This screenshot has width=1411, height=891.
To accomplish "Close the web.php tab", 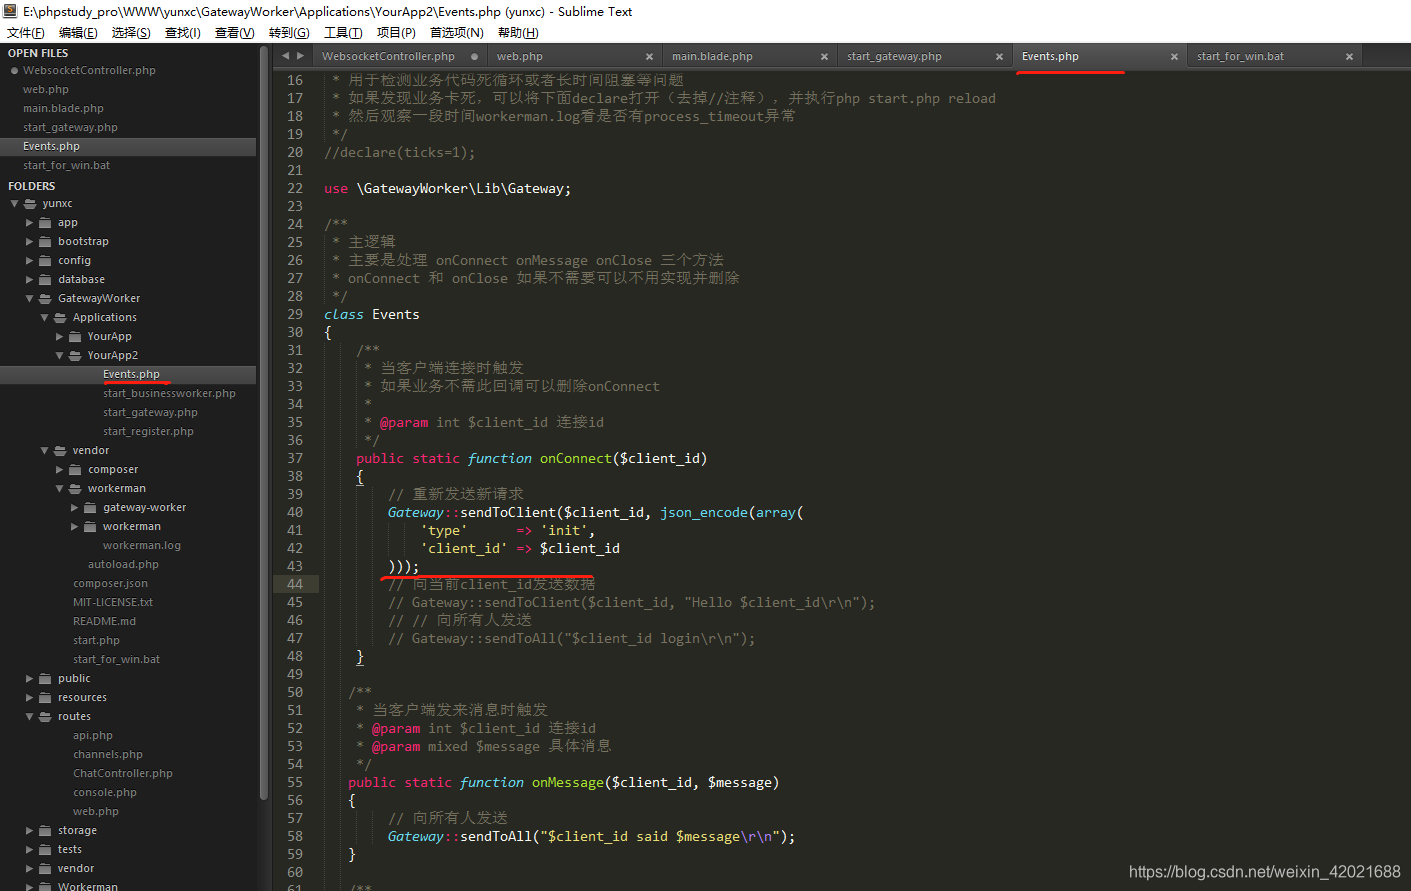I will (x=649, y=57).
